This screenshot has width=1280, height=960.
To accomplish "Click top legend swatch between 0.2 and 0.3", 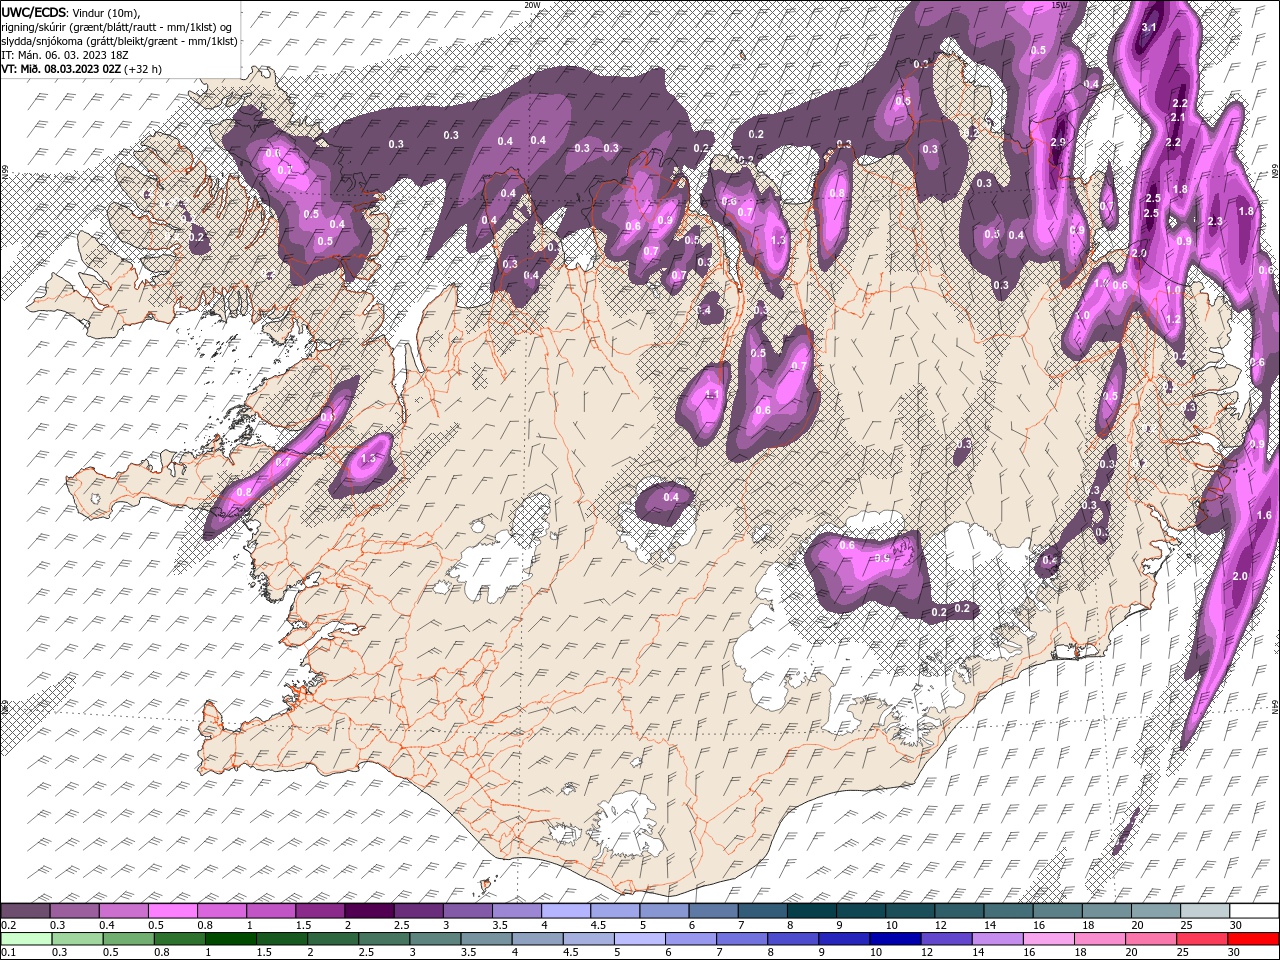I will click(26, 911).
